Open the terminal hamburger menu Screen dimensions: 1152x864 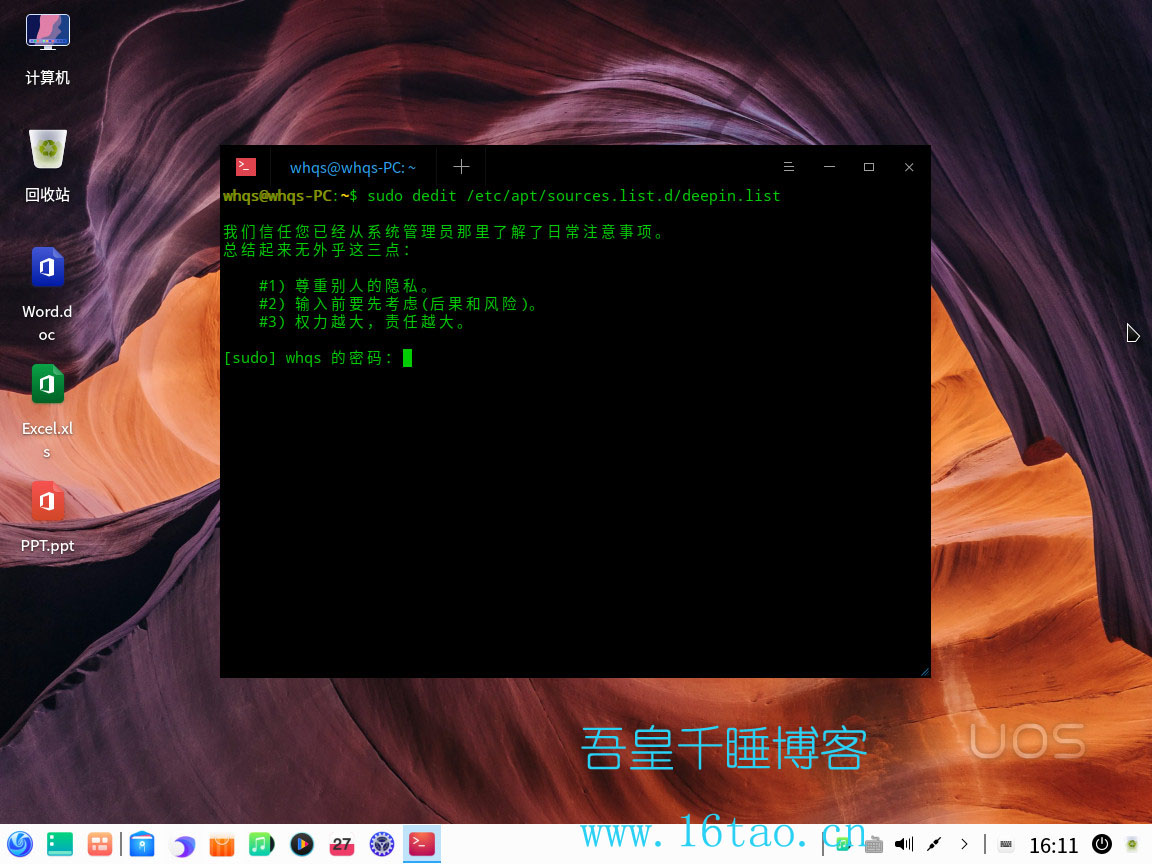click(x=788, y=167)
